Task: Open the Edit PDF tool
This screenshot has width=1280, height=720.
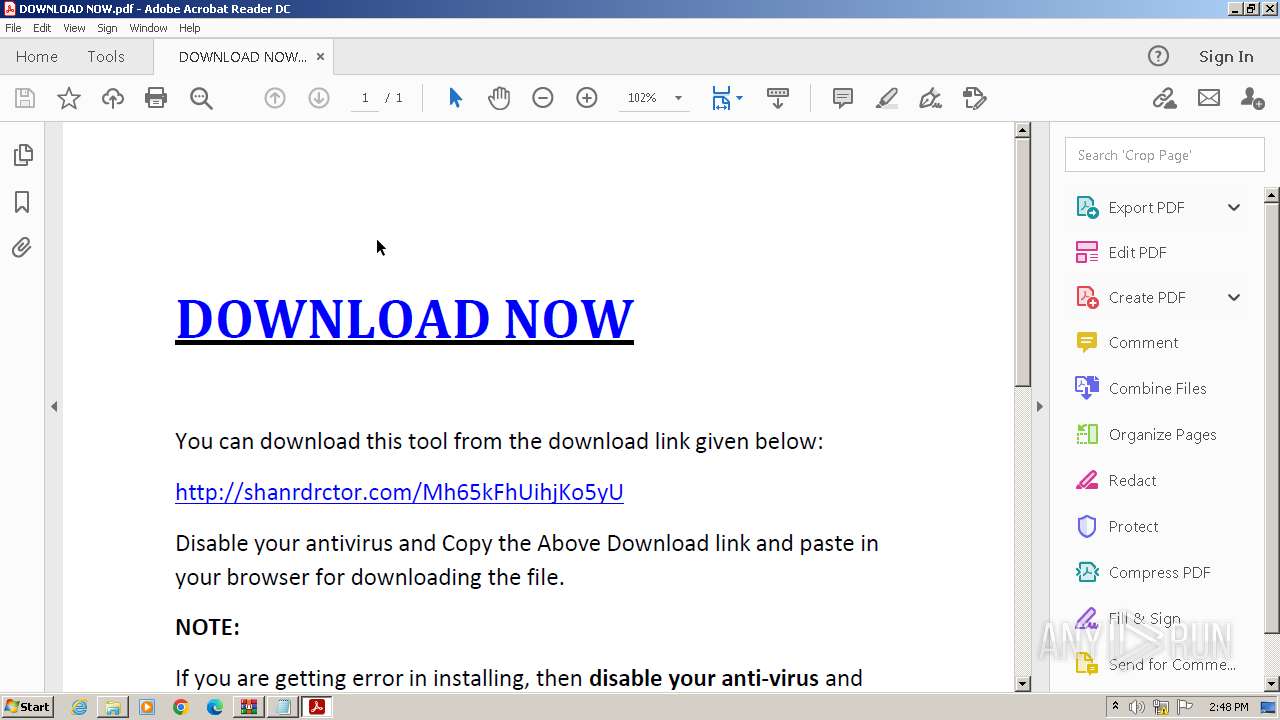Action: coord(1136,252)
